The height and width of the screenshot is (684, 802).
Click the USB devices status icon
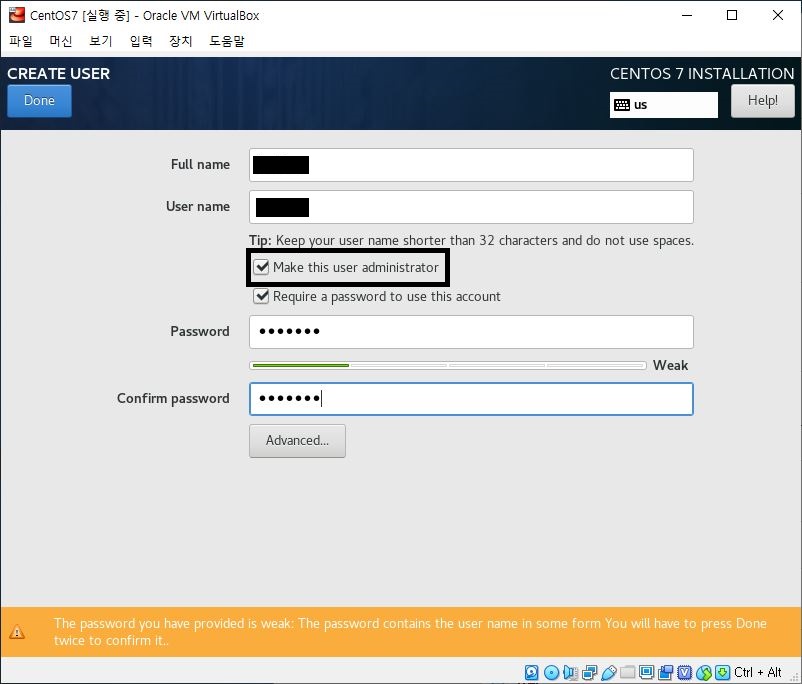[608, 672]
